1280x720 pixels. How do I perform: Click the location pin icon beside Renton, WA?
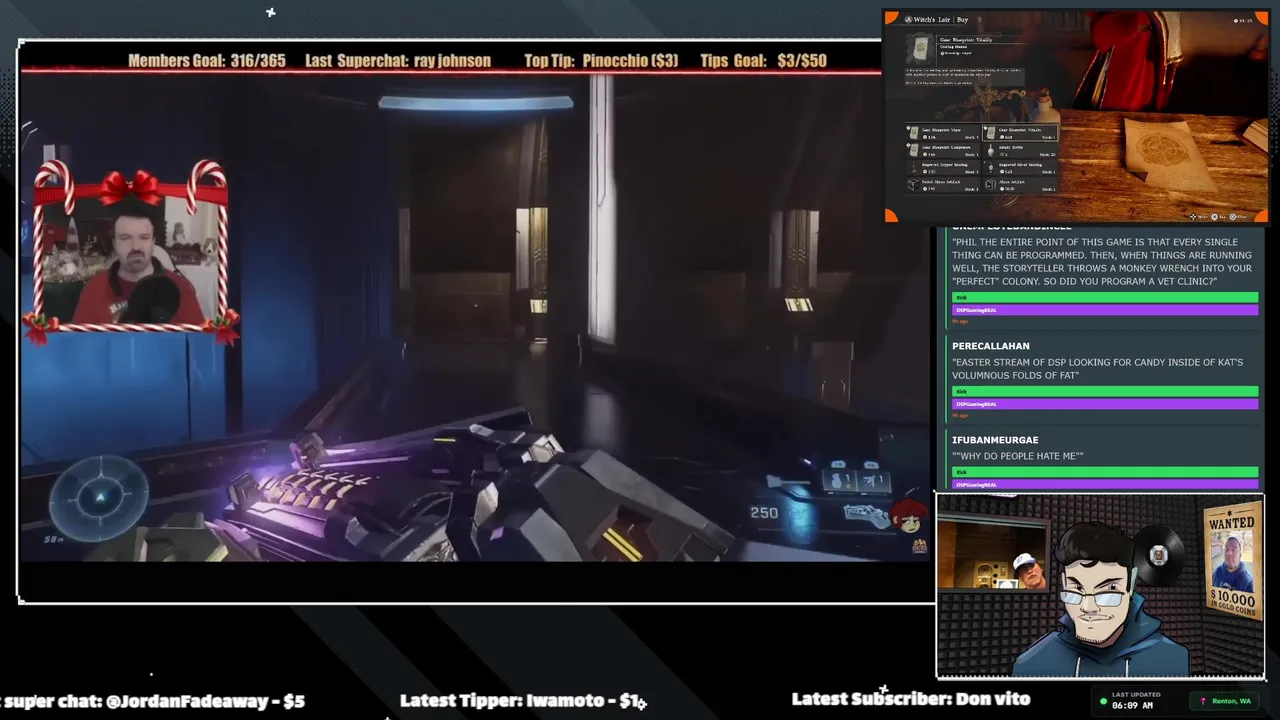coord(1203,701)
